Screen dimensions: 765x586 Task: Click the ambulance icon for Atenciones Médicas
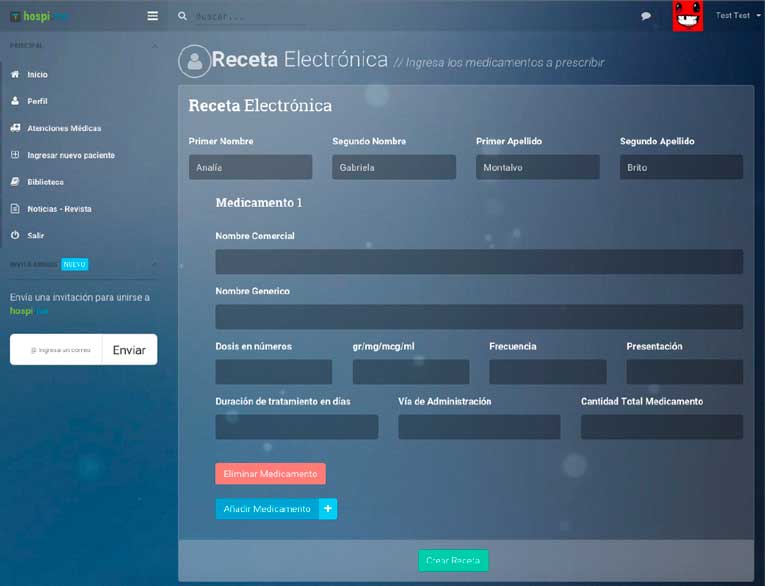(15, 128)
